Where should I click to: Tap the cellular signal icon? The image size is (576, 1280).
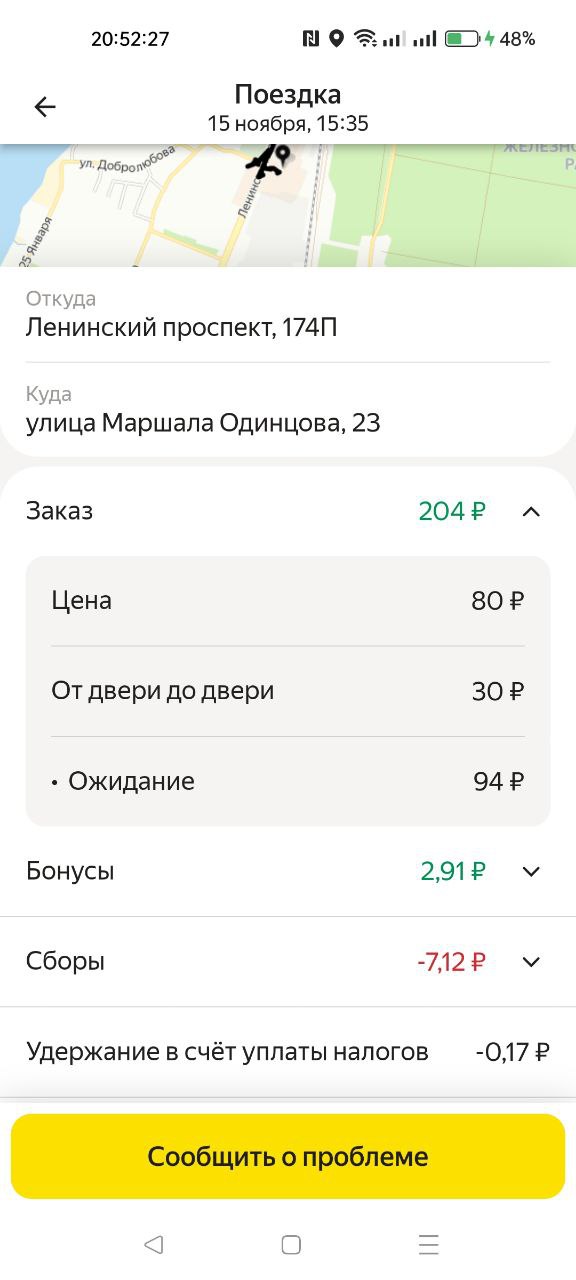[x=395, y=38]
